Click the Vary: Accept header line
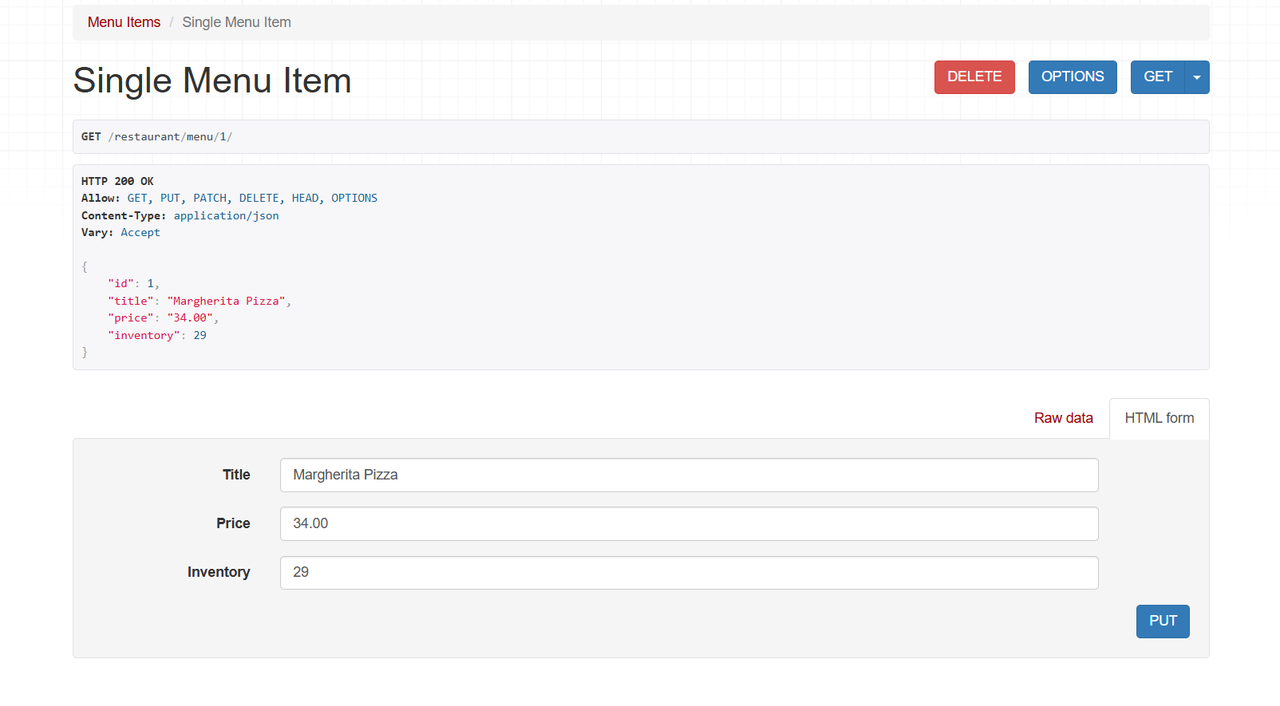 click(x=121, y=232)
